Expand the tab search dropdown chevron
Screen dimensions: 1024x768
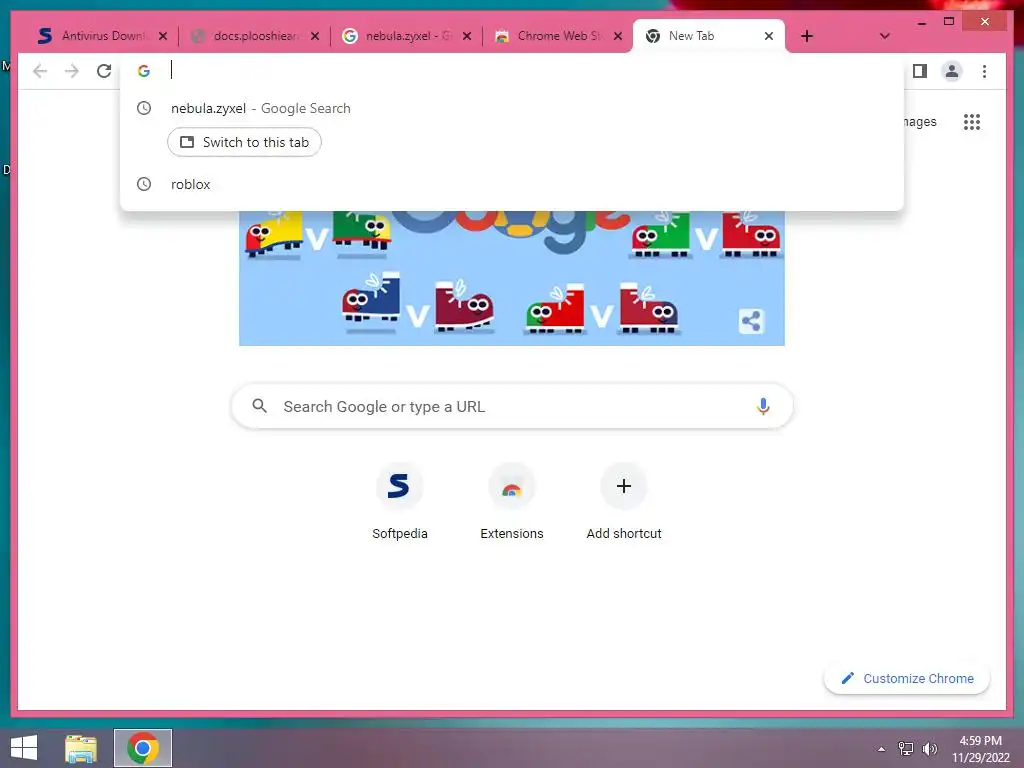coord(884,36)
